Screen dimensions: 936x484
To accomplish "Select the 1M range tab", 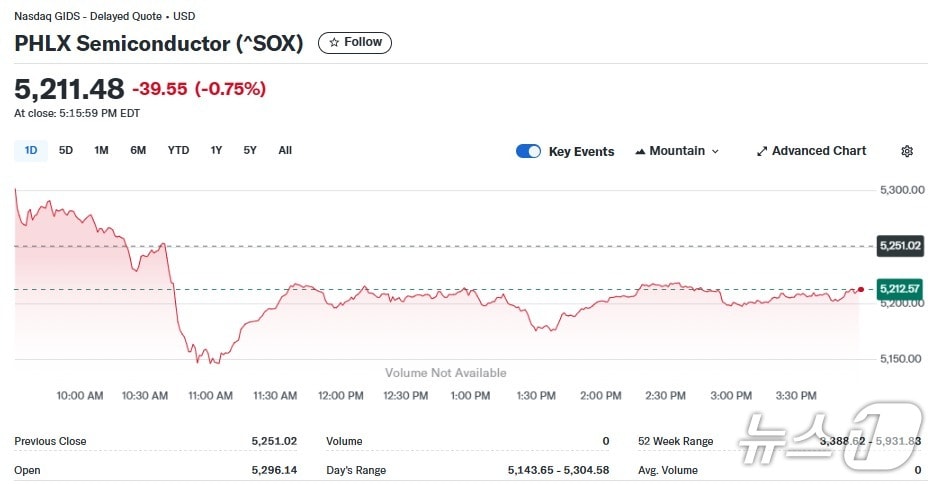I will pyautogui.click(x=101, y=151).
